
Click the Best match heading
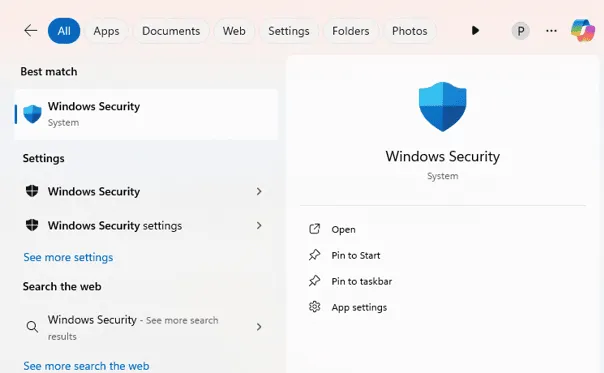pyautogui.click(x=49, y=72)
